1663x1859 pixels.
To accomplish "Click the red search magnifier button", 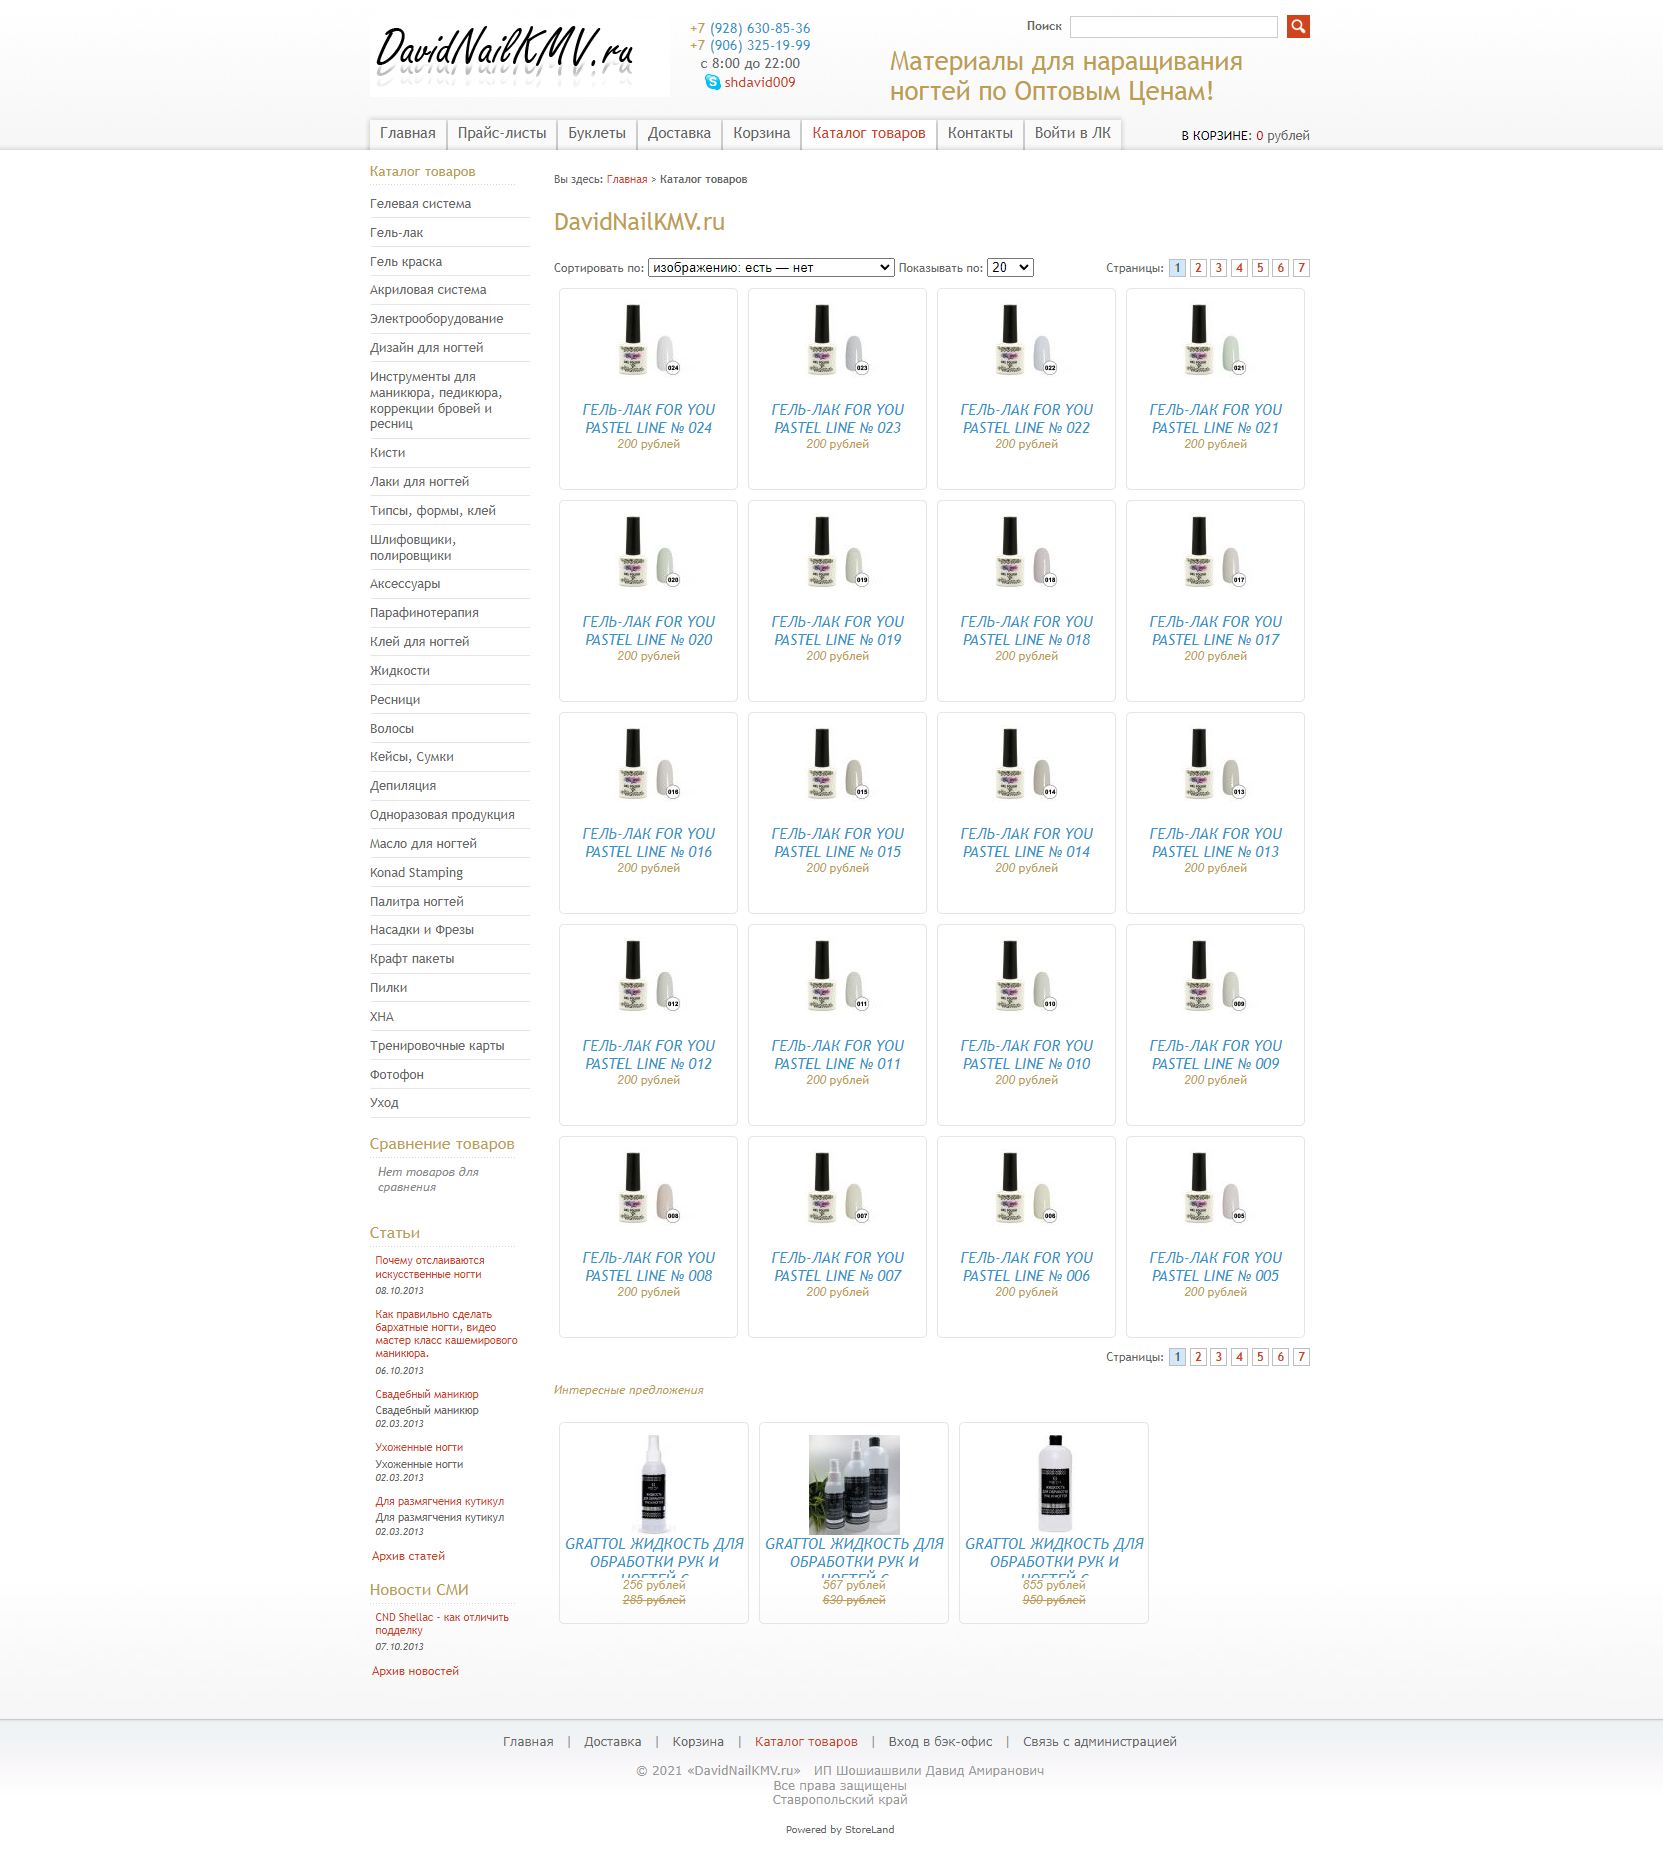I will coord(1298,26).
